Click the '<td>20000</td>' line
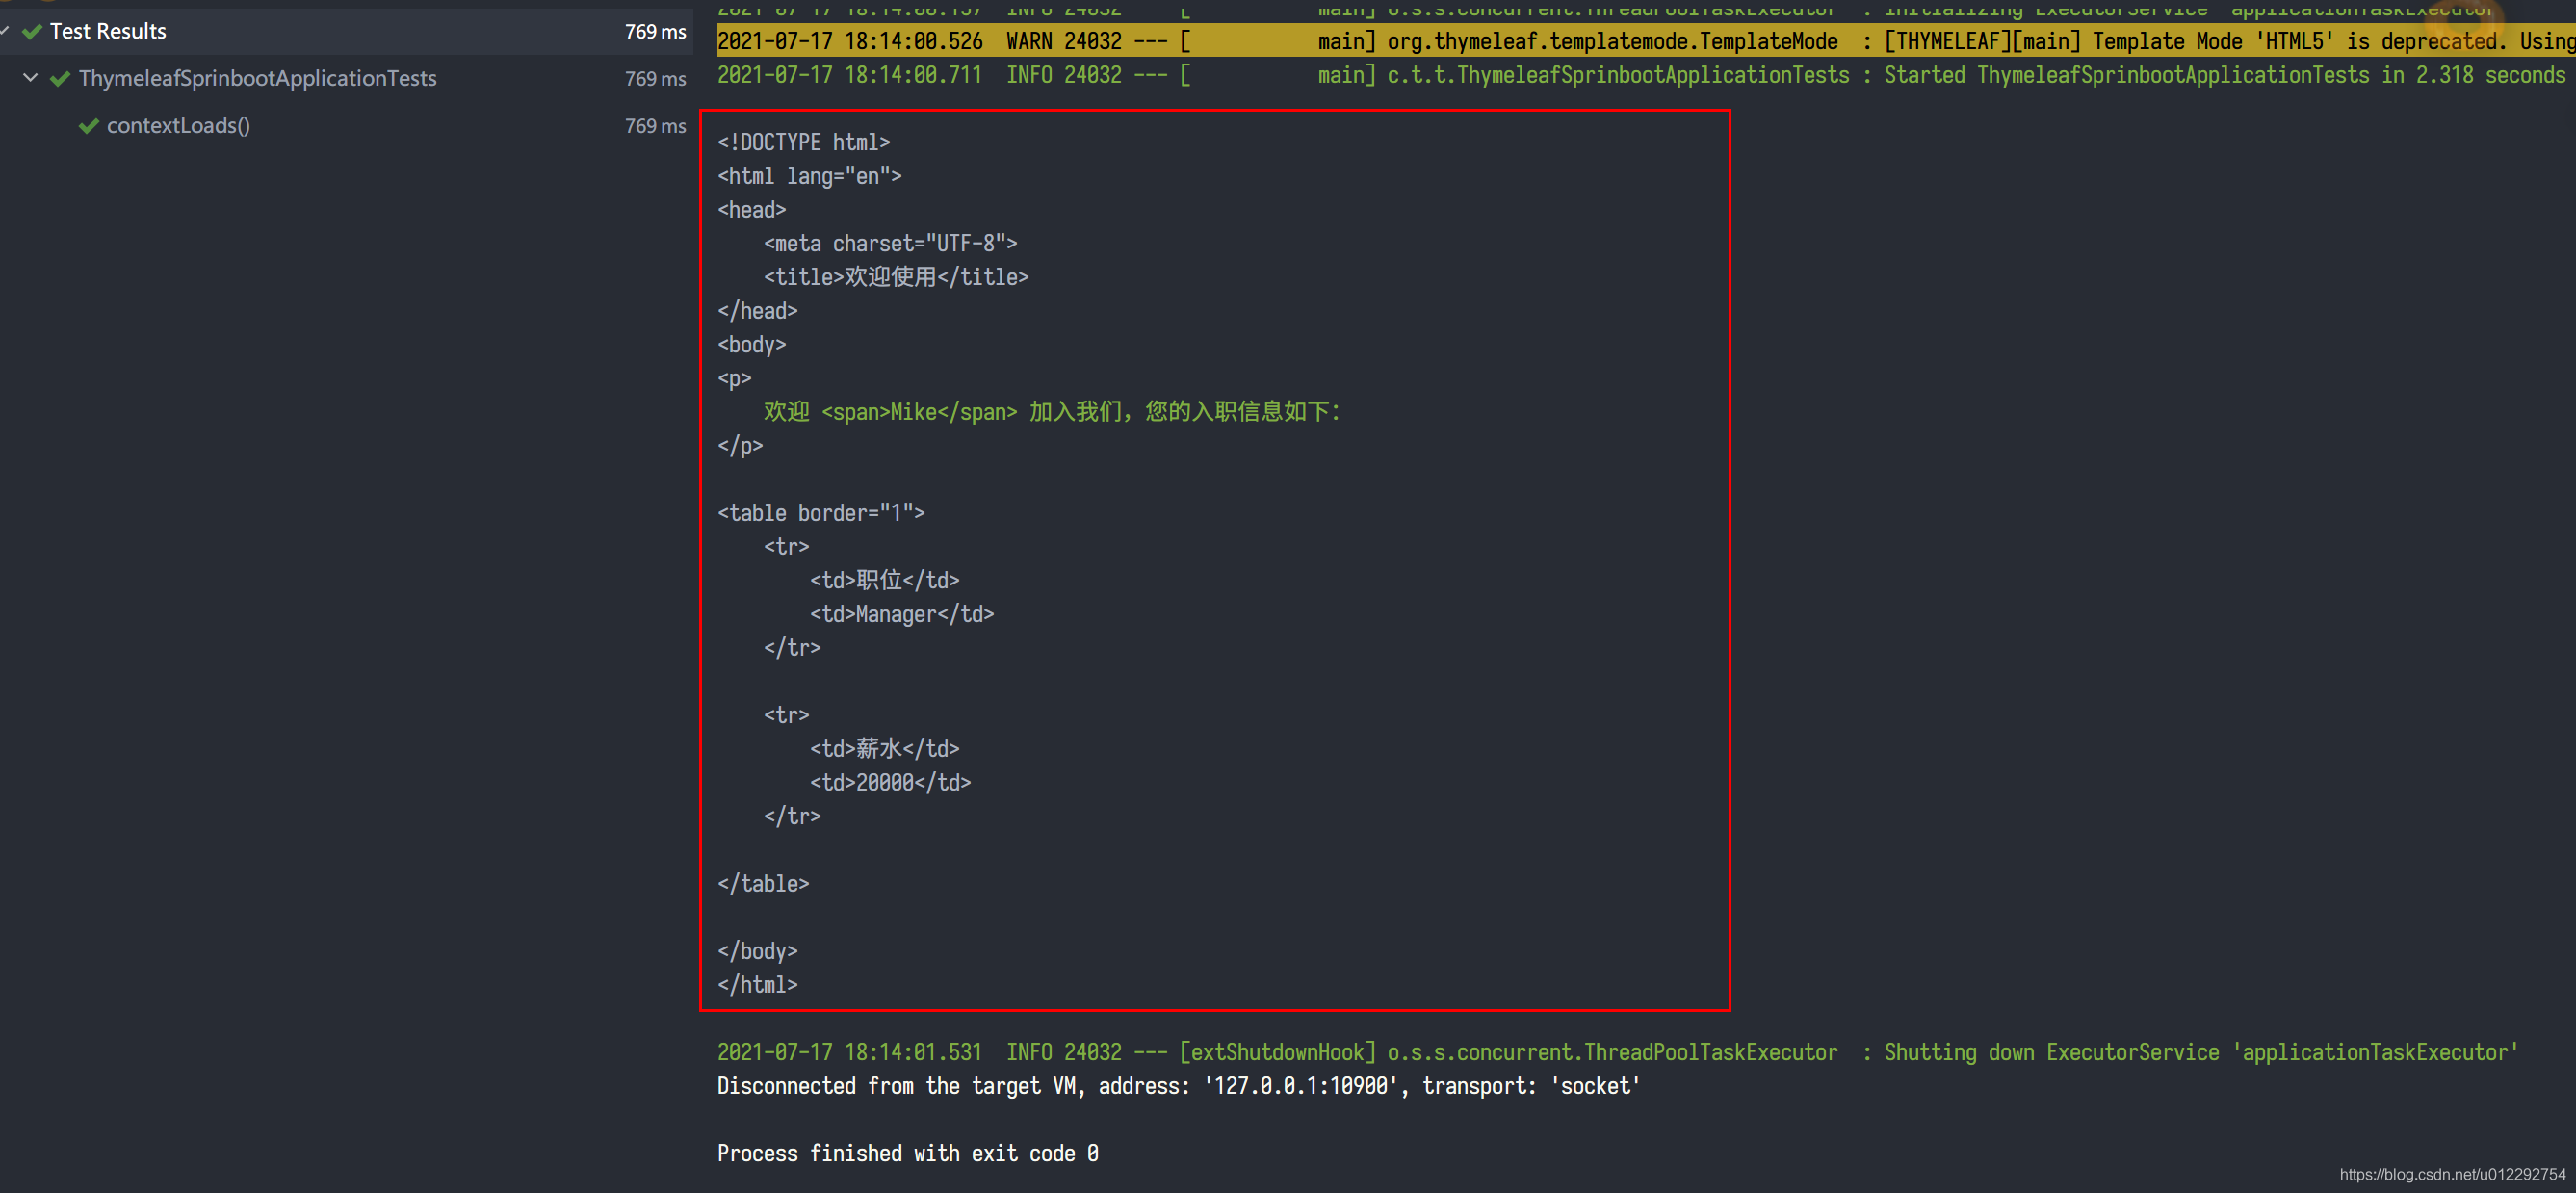The width and height of the screenshot is (2576, 1193). pos(890,782)
